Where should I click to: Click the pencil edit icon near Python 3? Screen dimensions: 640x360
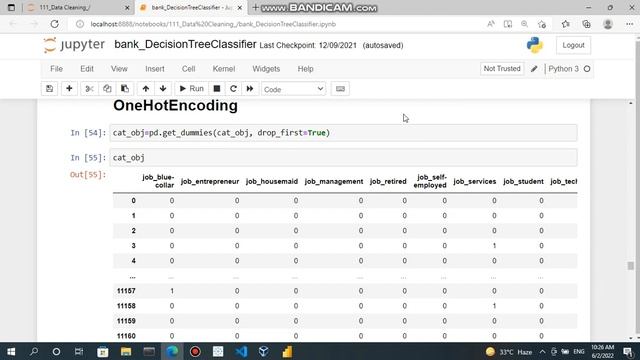[x=534, y=69]
